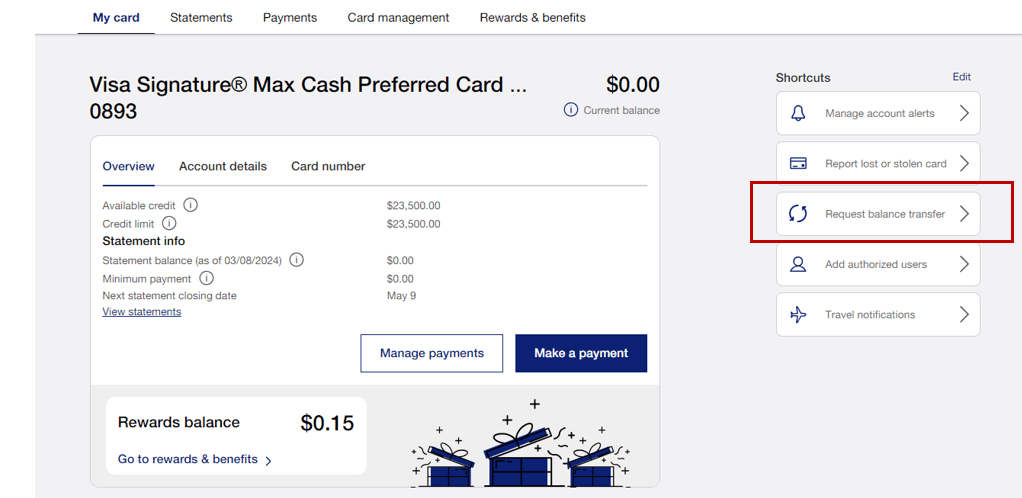
Task: Click info icon next to Available credit
Action: [190, 205]
